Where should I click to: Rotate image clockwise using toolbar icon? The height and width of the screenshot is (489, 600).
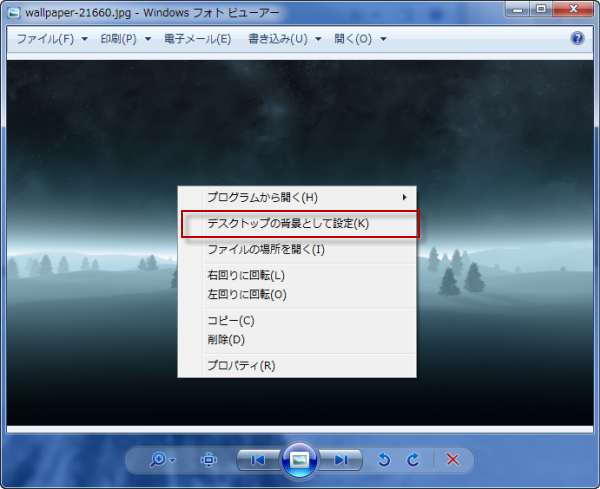(x=413, y=459)
